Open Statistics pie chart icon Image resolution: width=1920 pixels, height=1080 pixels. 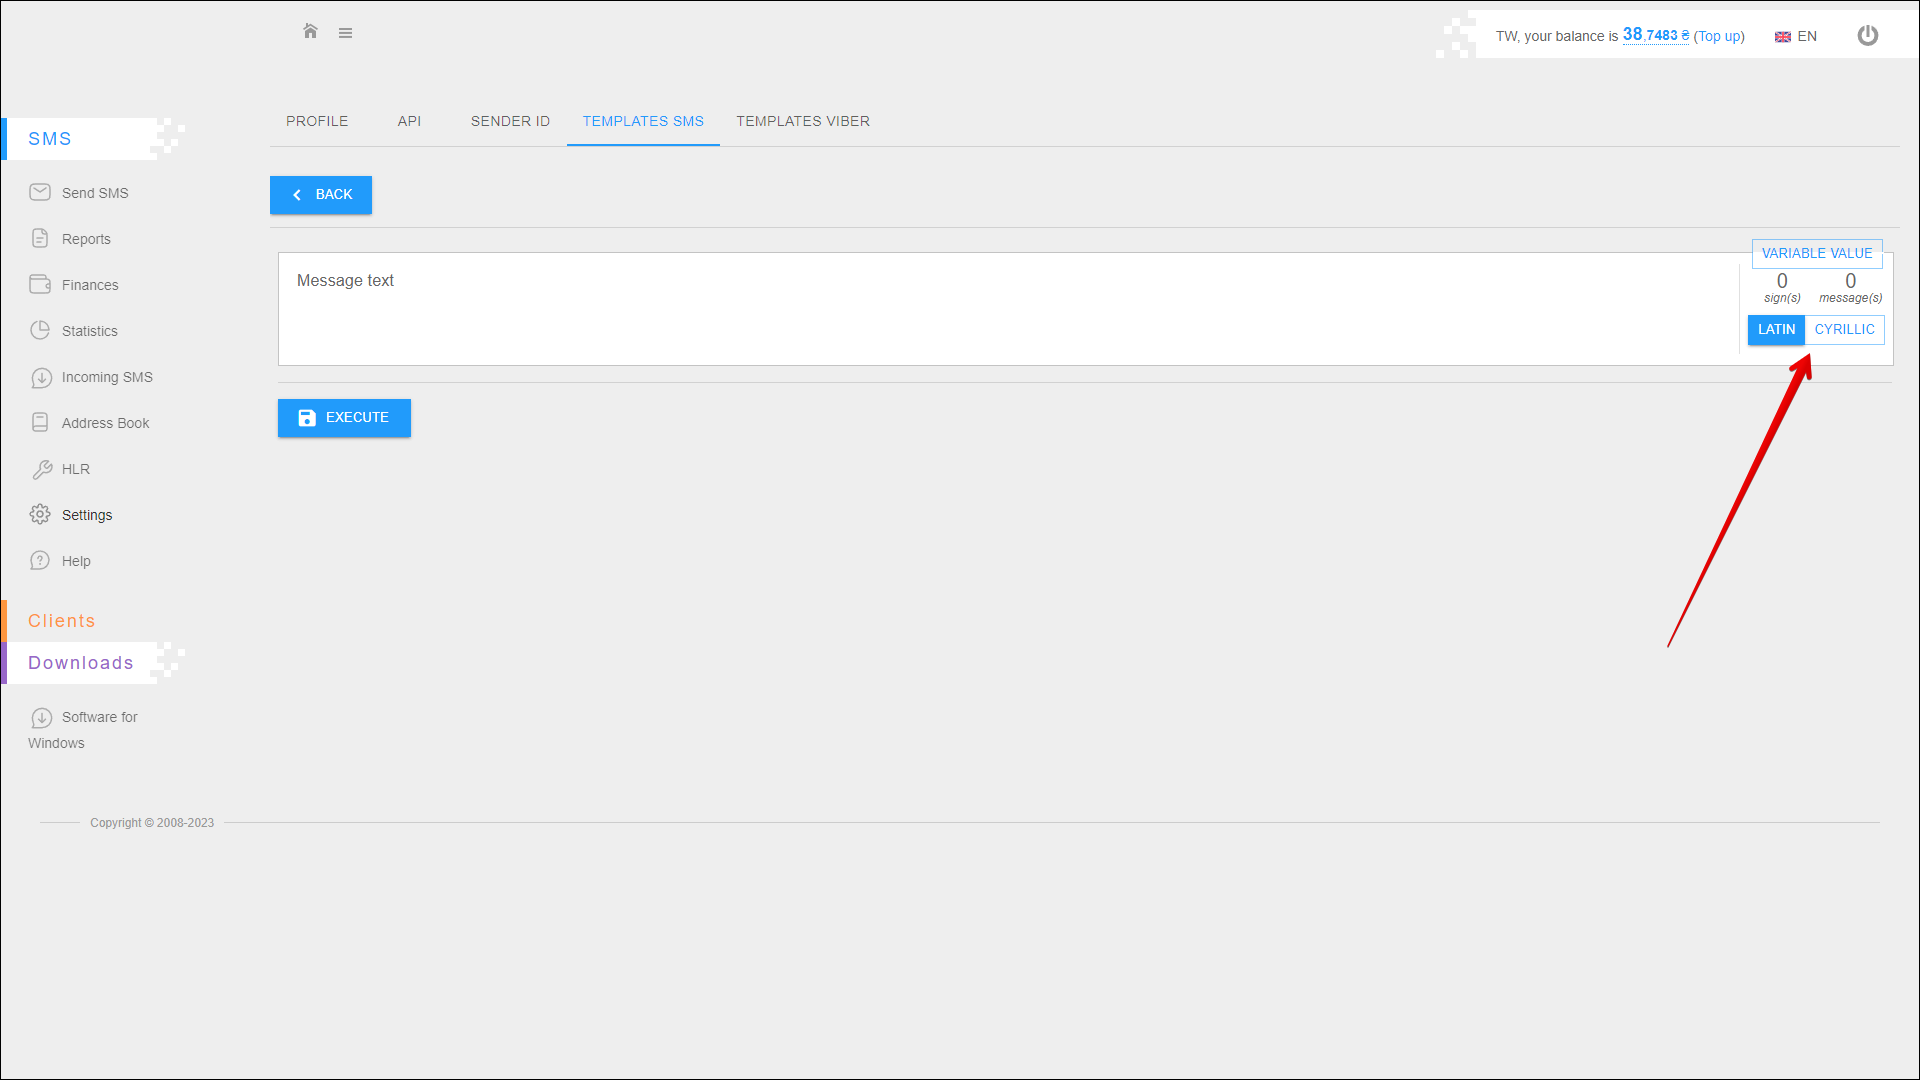40,330
